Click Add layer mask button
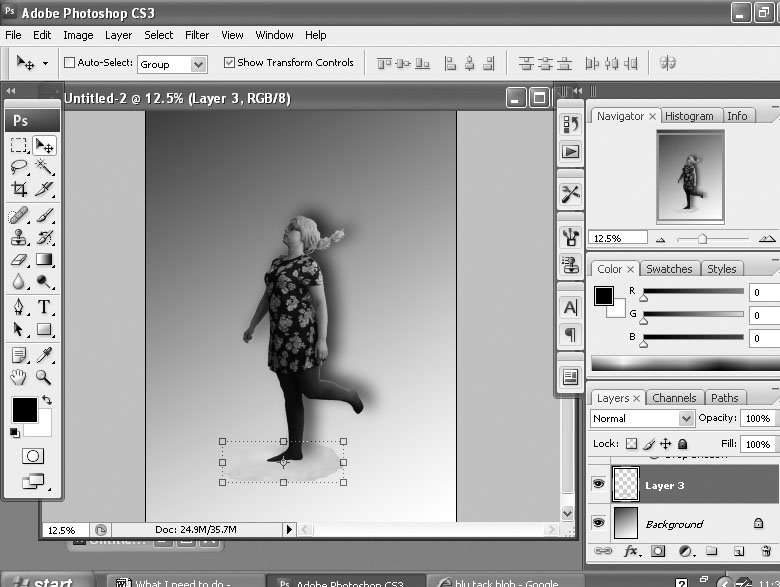Image resolution: width=780 pixels, height=587 pixels. [658, 551]
